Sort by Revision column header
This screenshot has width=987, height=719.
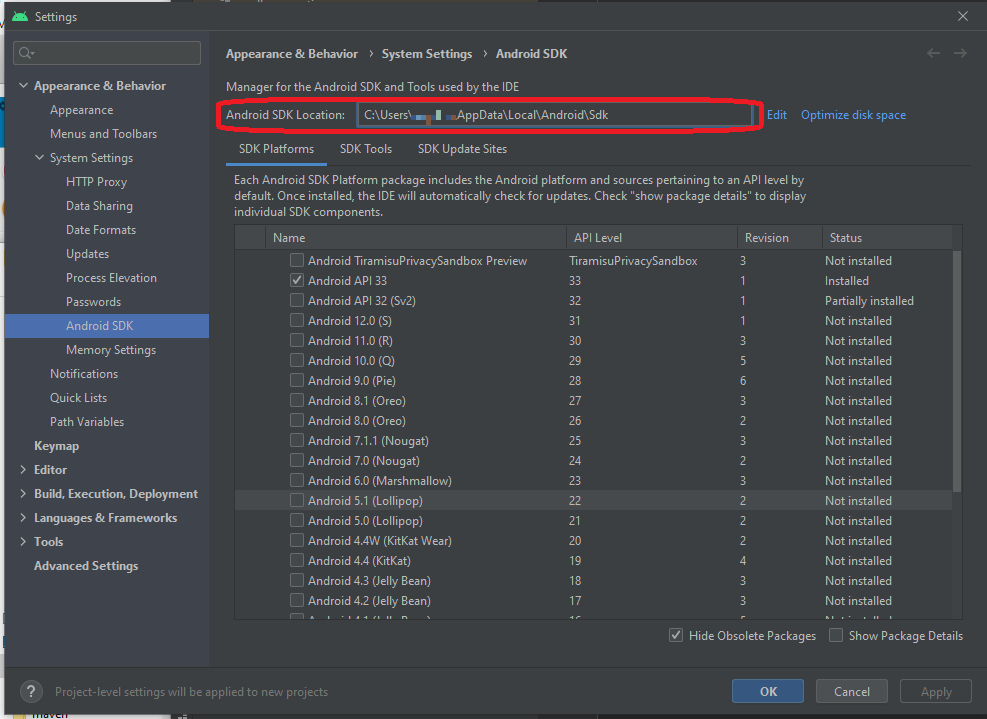(779, 237)
